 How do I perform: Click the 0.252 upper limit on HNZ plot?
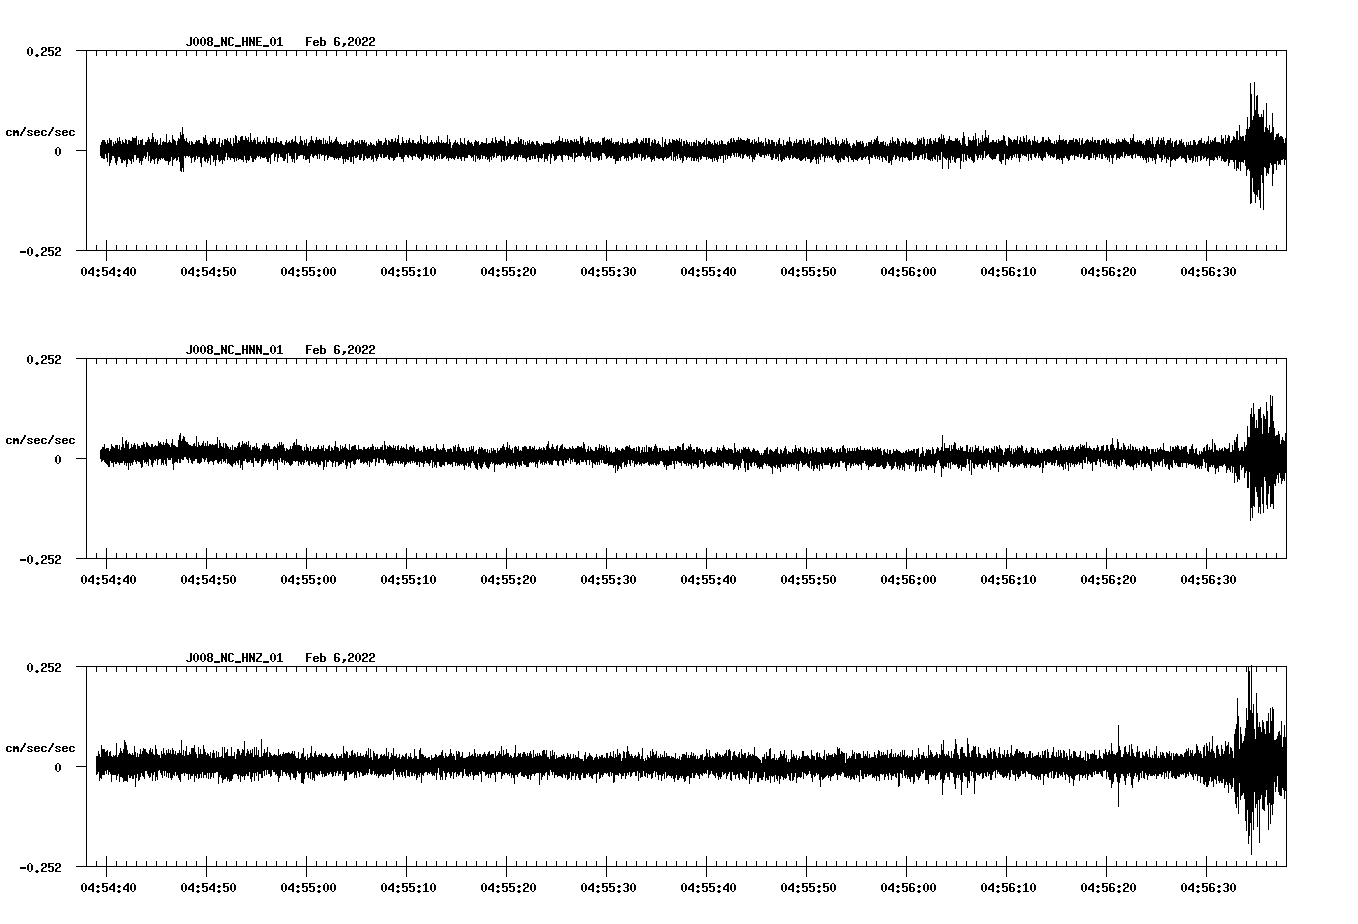tap(44, 667)
